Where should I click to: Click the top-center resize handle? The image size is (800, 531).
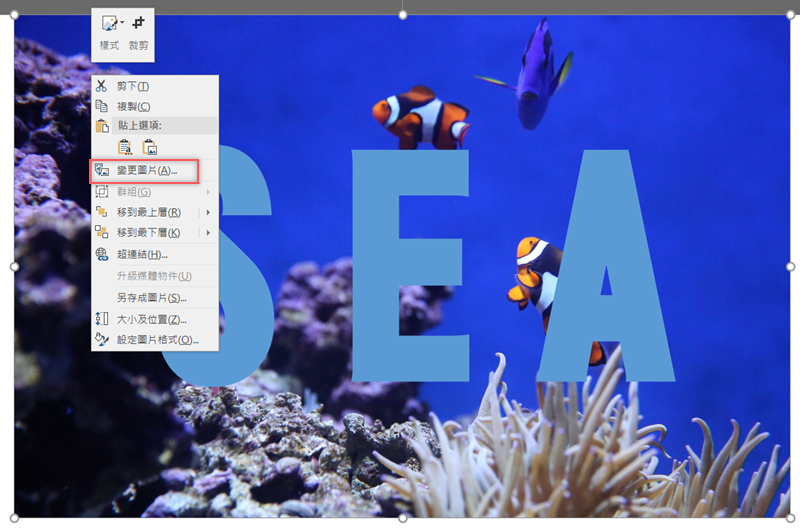point(403,15)
